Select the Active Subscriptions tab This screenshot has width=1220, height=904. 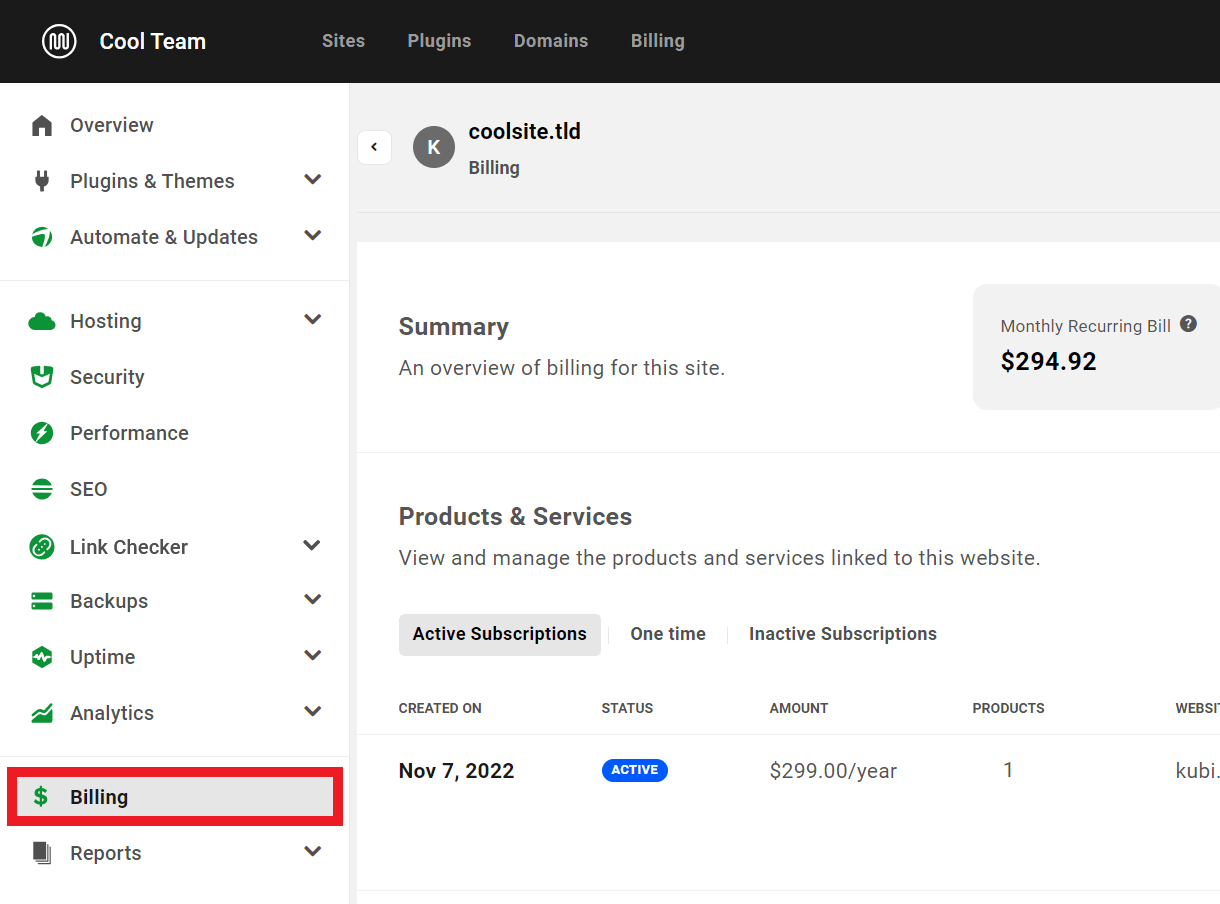(x=500, y=635)
